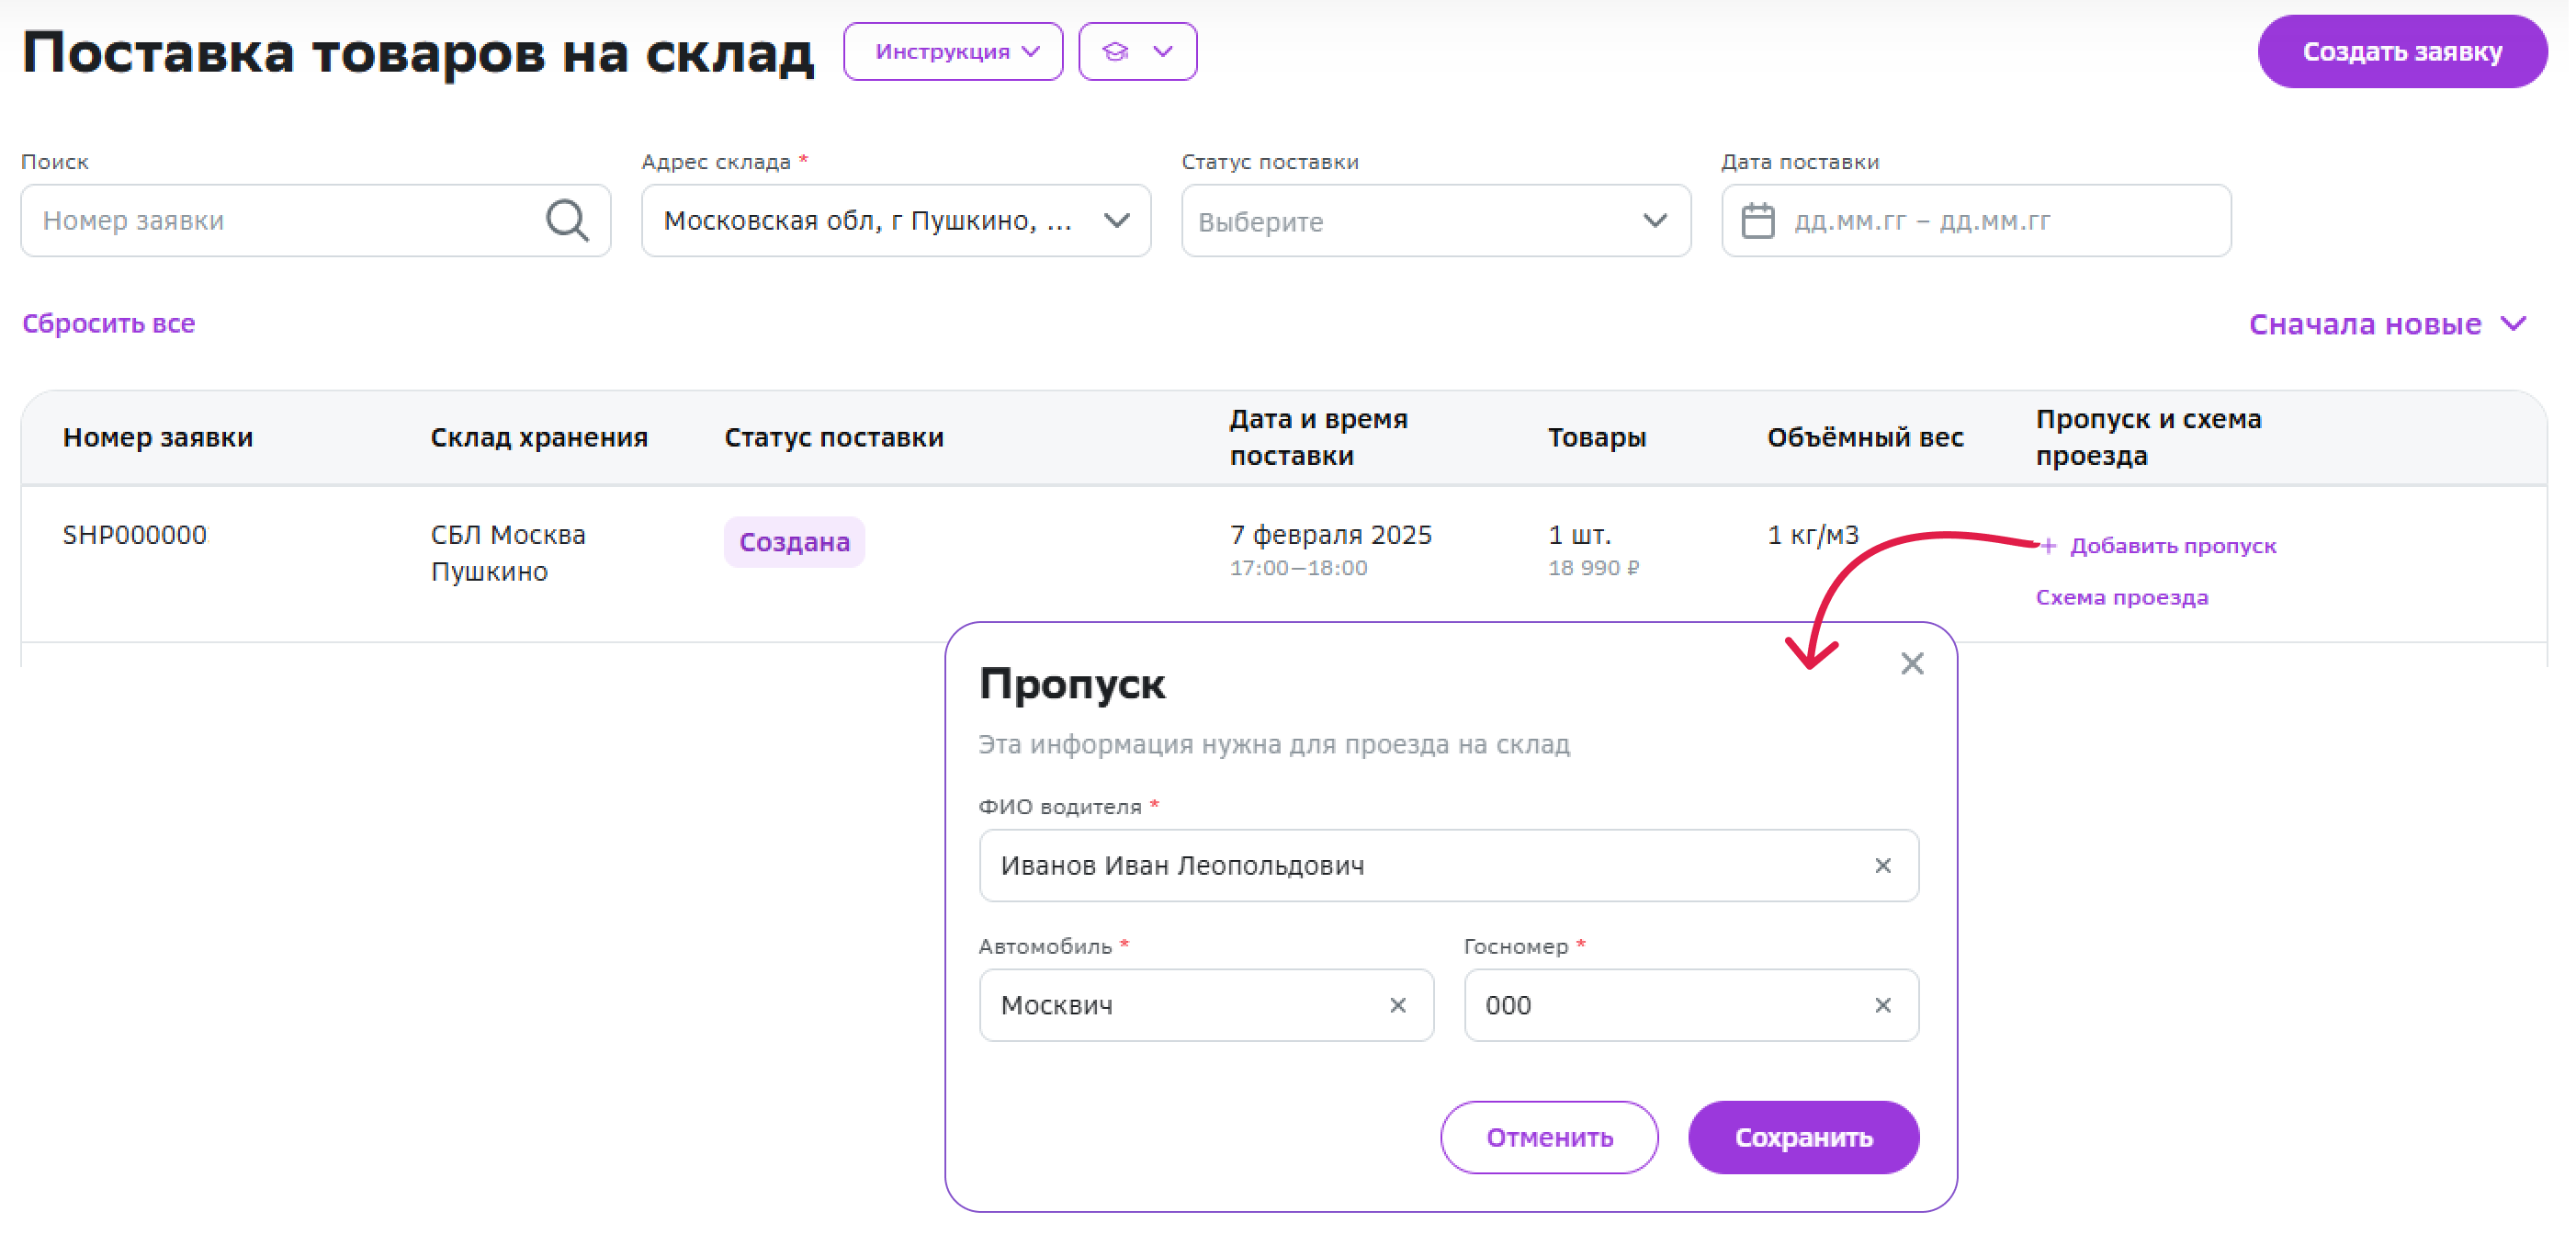Click the ФИО водителя input field

point(1420,866)
